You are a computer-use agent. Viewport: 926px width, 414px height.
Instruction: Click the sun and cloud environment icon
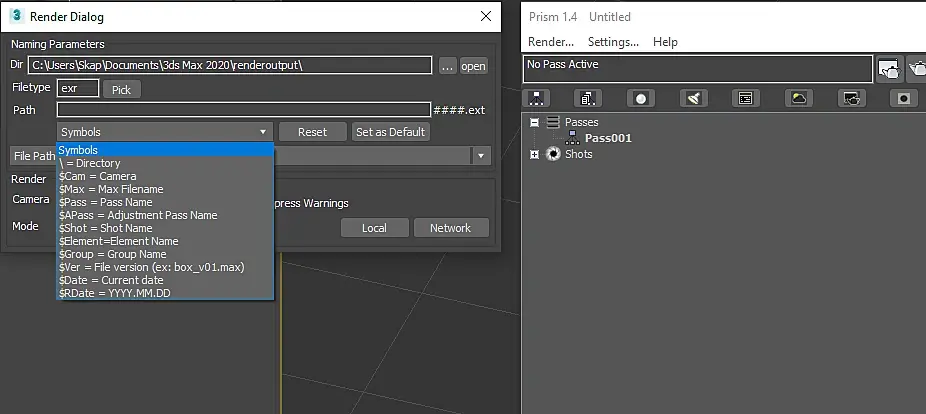(798, 98)
